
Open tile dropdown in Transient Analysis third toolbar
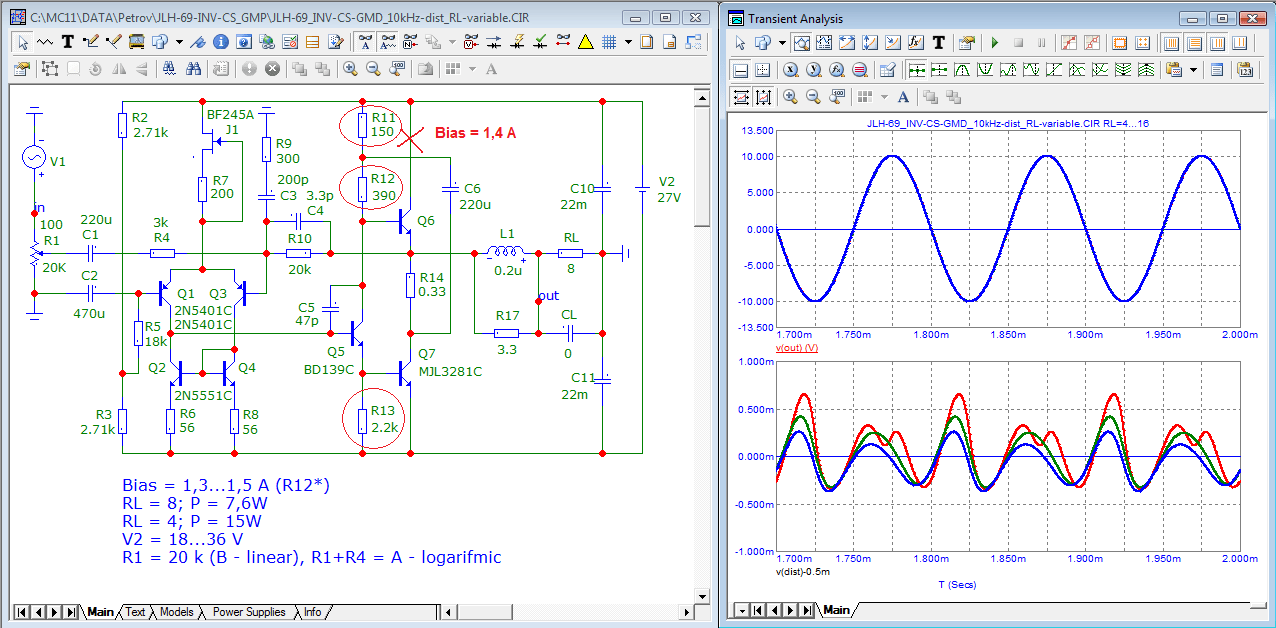point(885,97)
